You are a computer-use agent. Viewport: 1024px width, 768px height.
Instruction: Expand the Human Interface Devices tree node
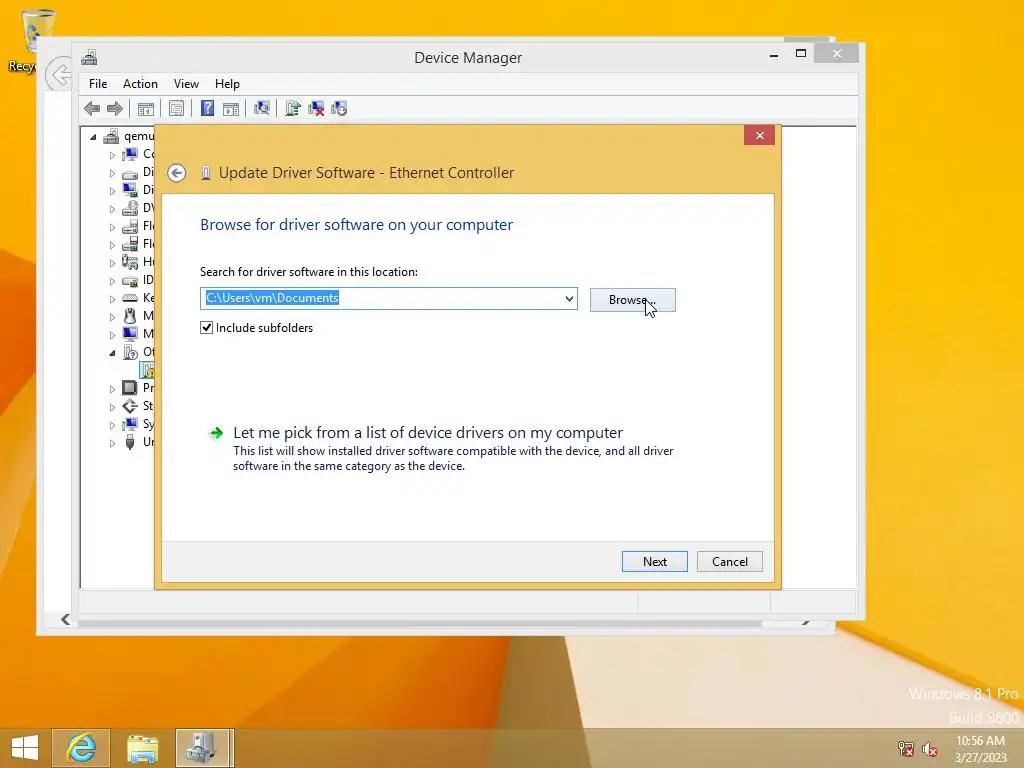tap(112, 263)
